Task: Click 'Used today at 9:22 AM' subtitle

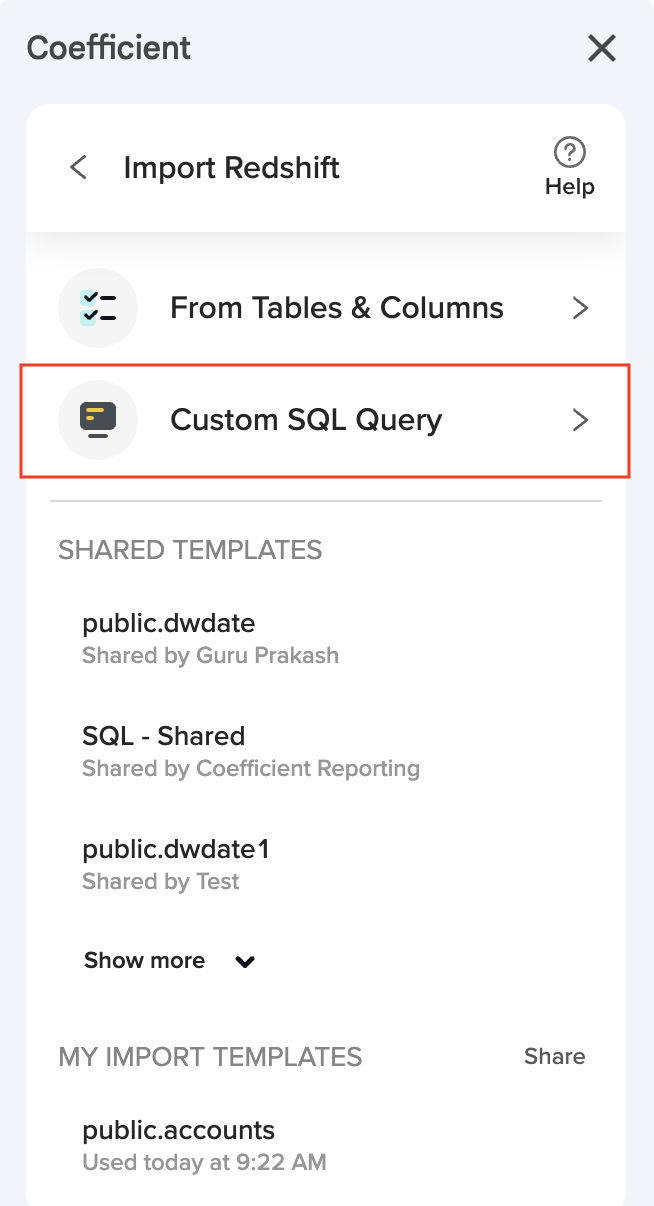Action: (x=204, y=1162)
